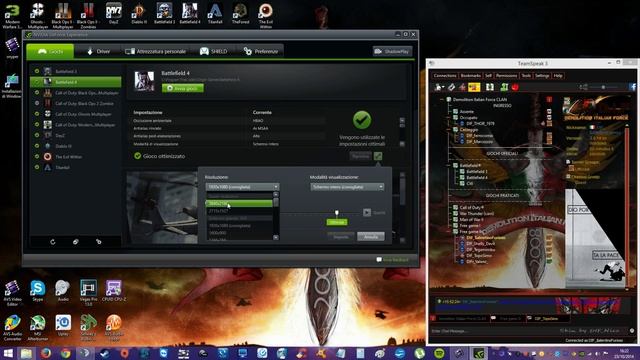Viewport: 640px width, 360px height.
Task: Click the emoticon icon beside chat input
Action: [x=632, y=331]
